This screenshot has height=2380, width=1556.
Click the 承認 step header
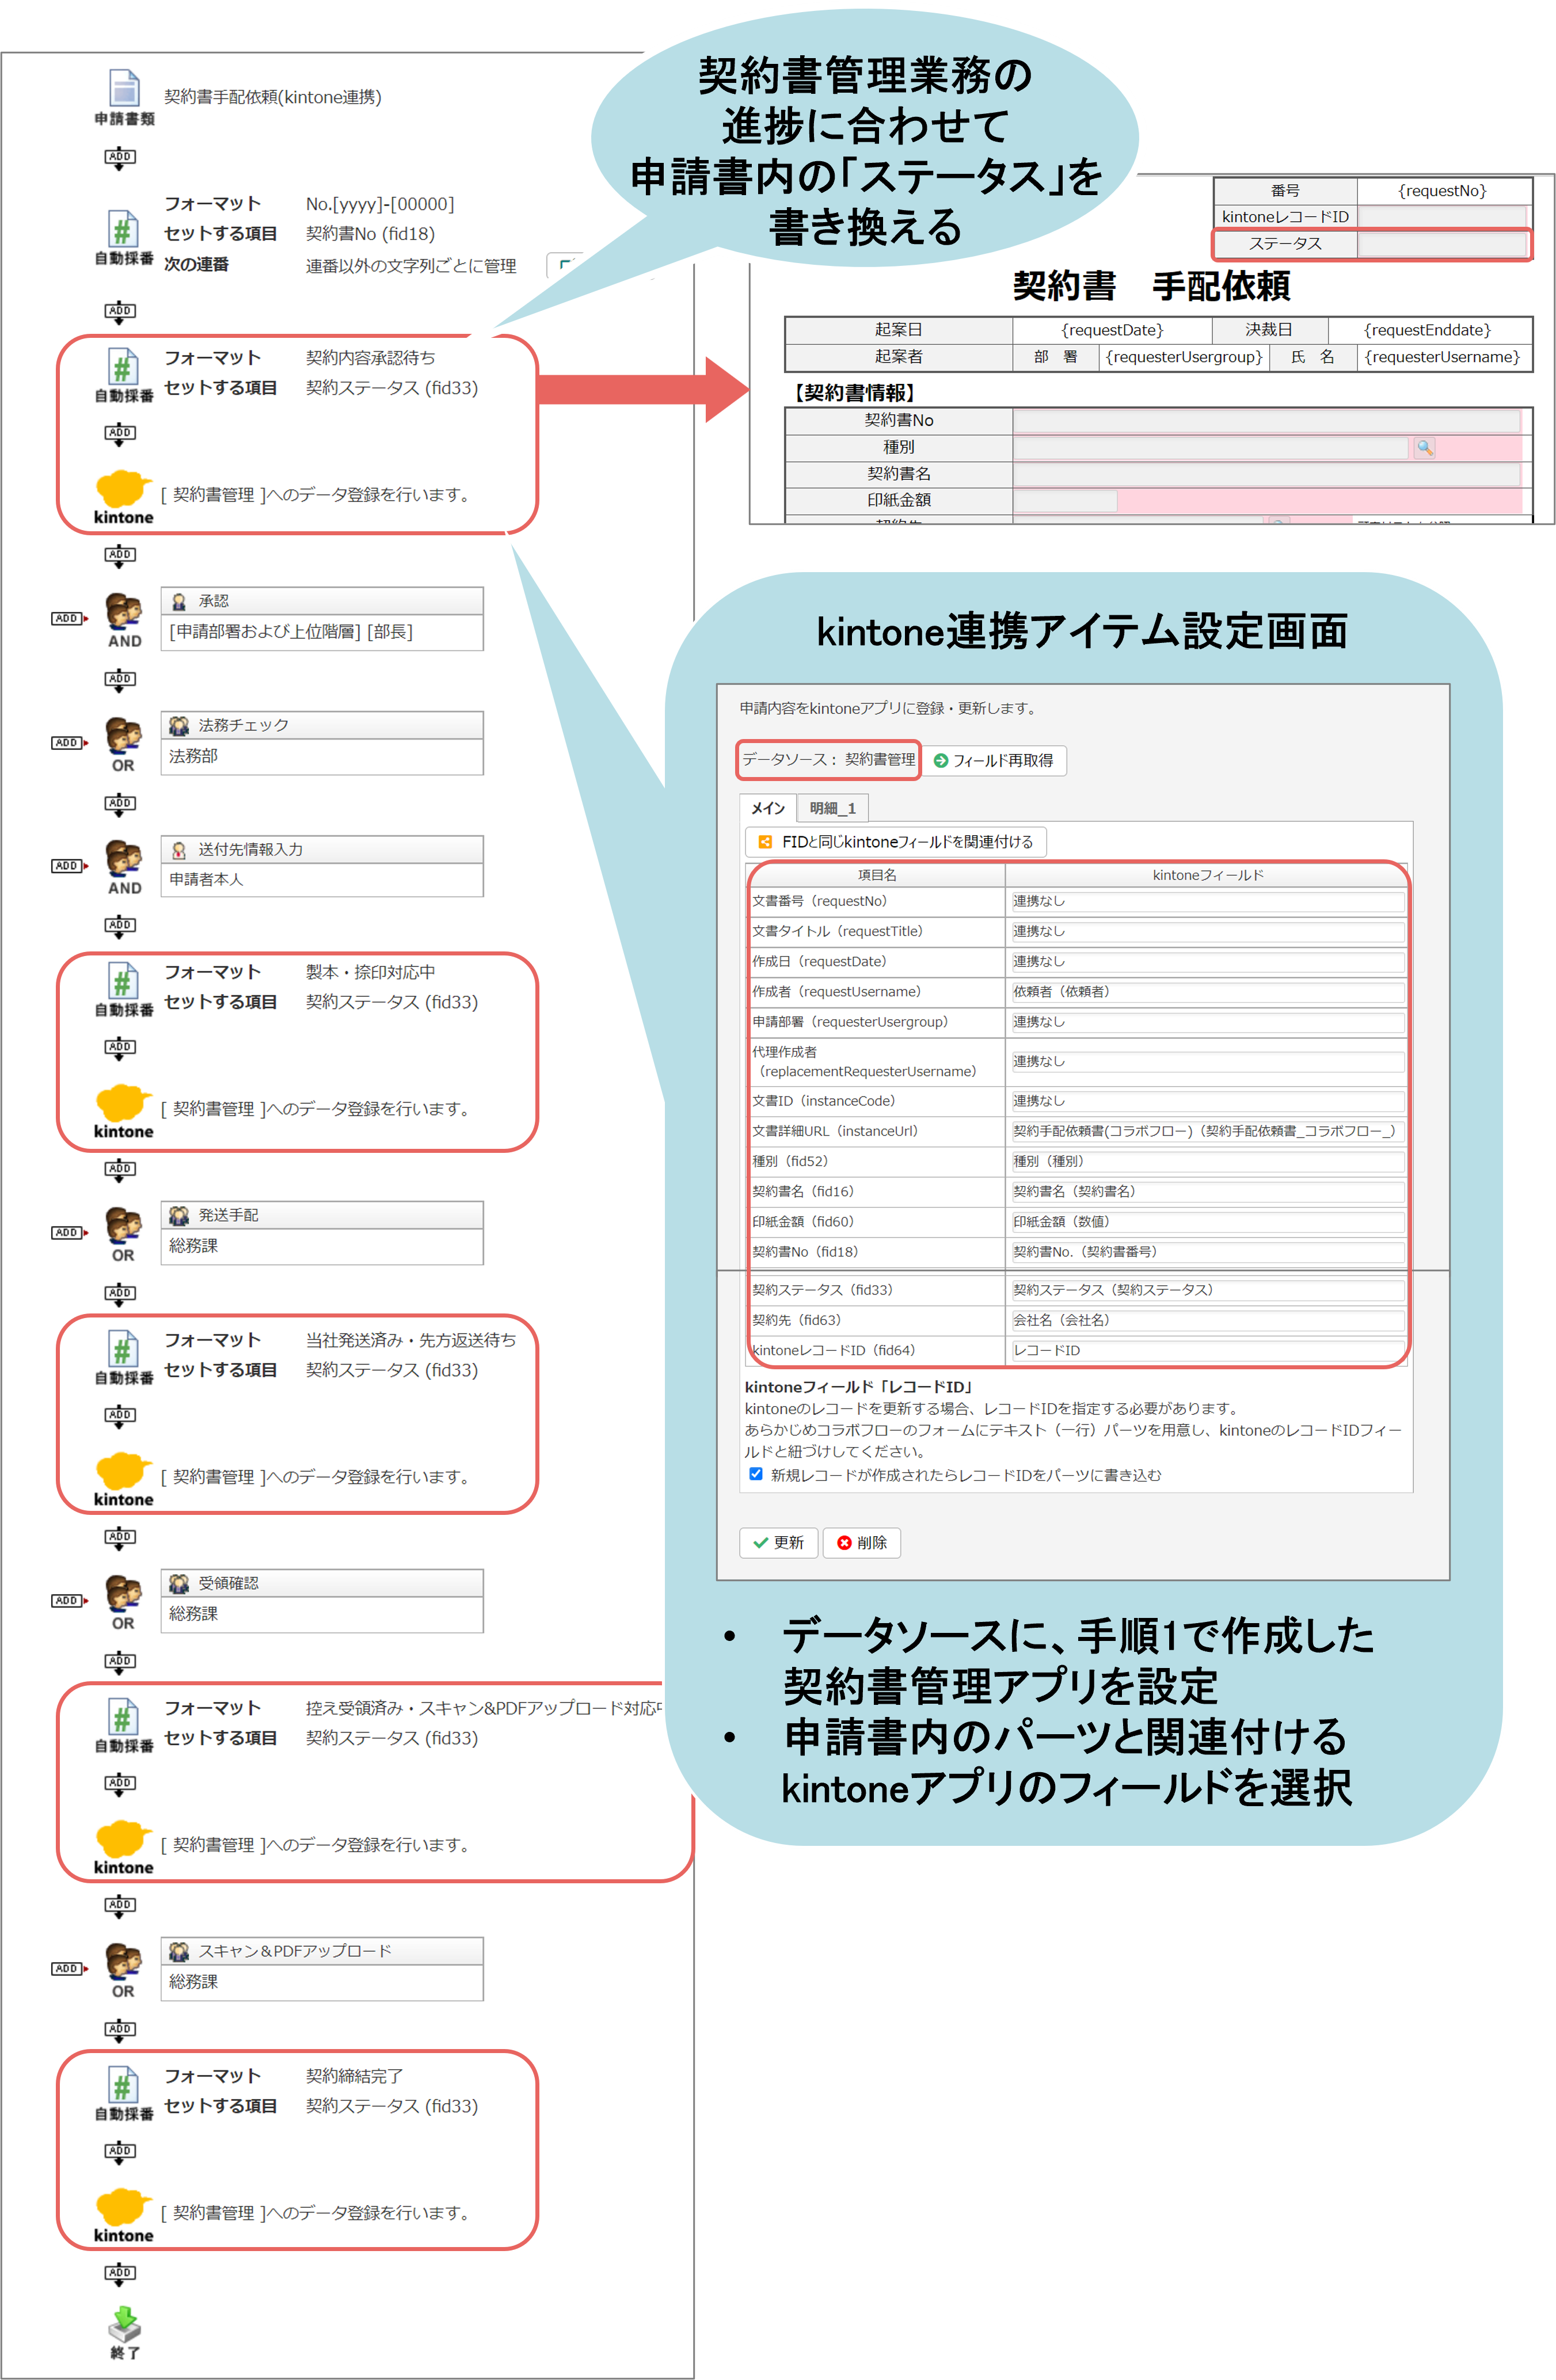(322, 601)
